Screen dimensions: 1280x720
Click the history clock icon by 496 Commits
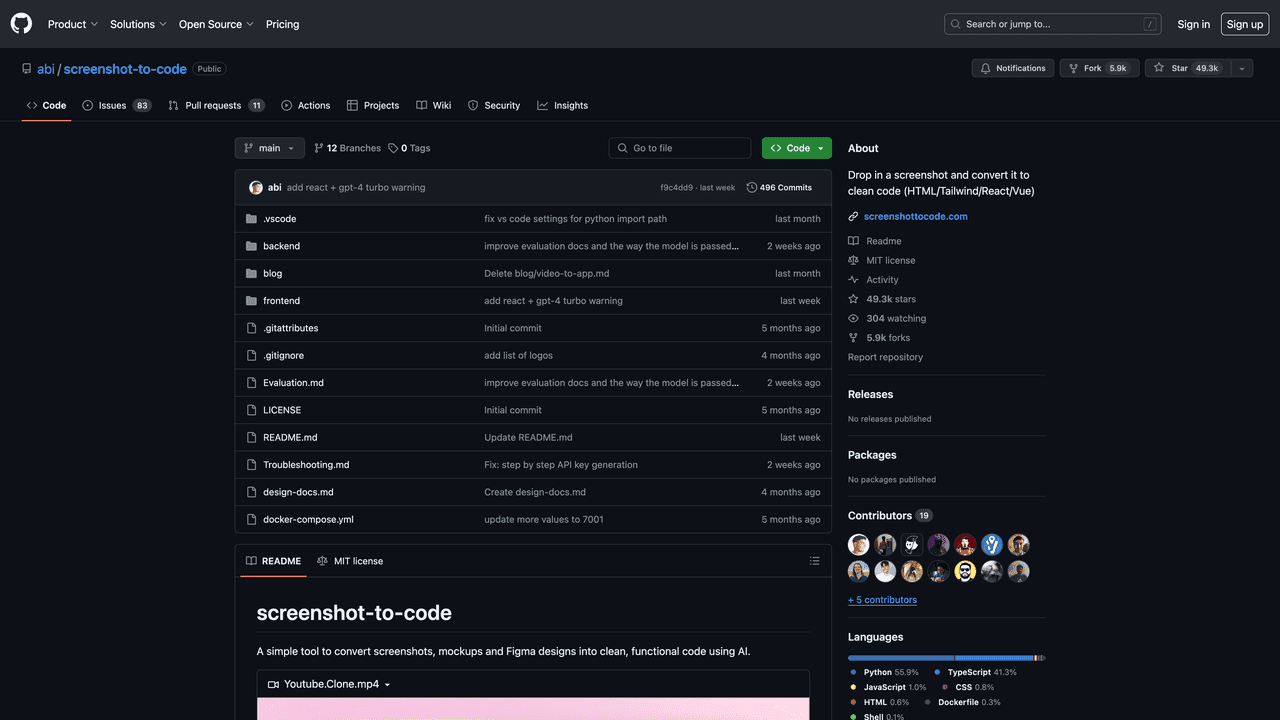[x=752, y=188]
